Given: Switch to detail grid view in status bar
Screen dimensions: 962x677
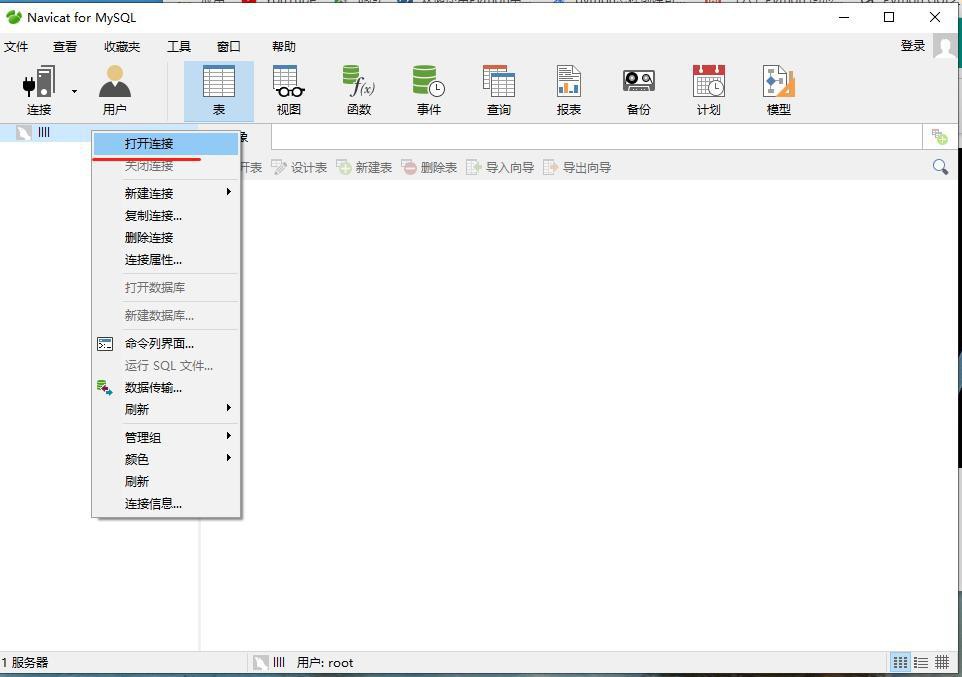Looking at the screenshot, I should pos(942,662).
